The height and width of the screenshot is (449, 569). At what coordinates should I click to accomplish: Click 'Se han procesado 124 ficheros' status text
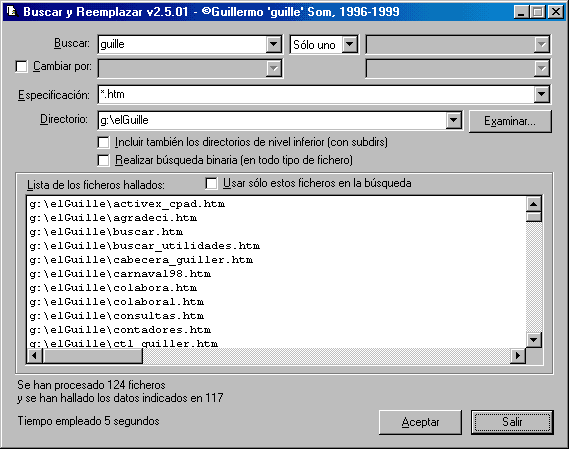[91, 385]
